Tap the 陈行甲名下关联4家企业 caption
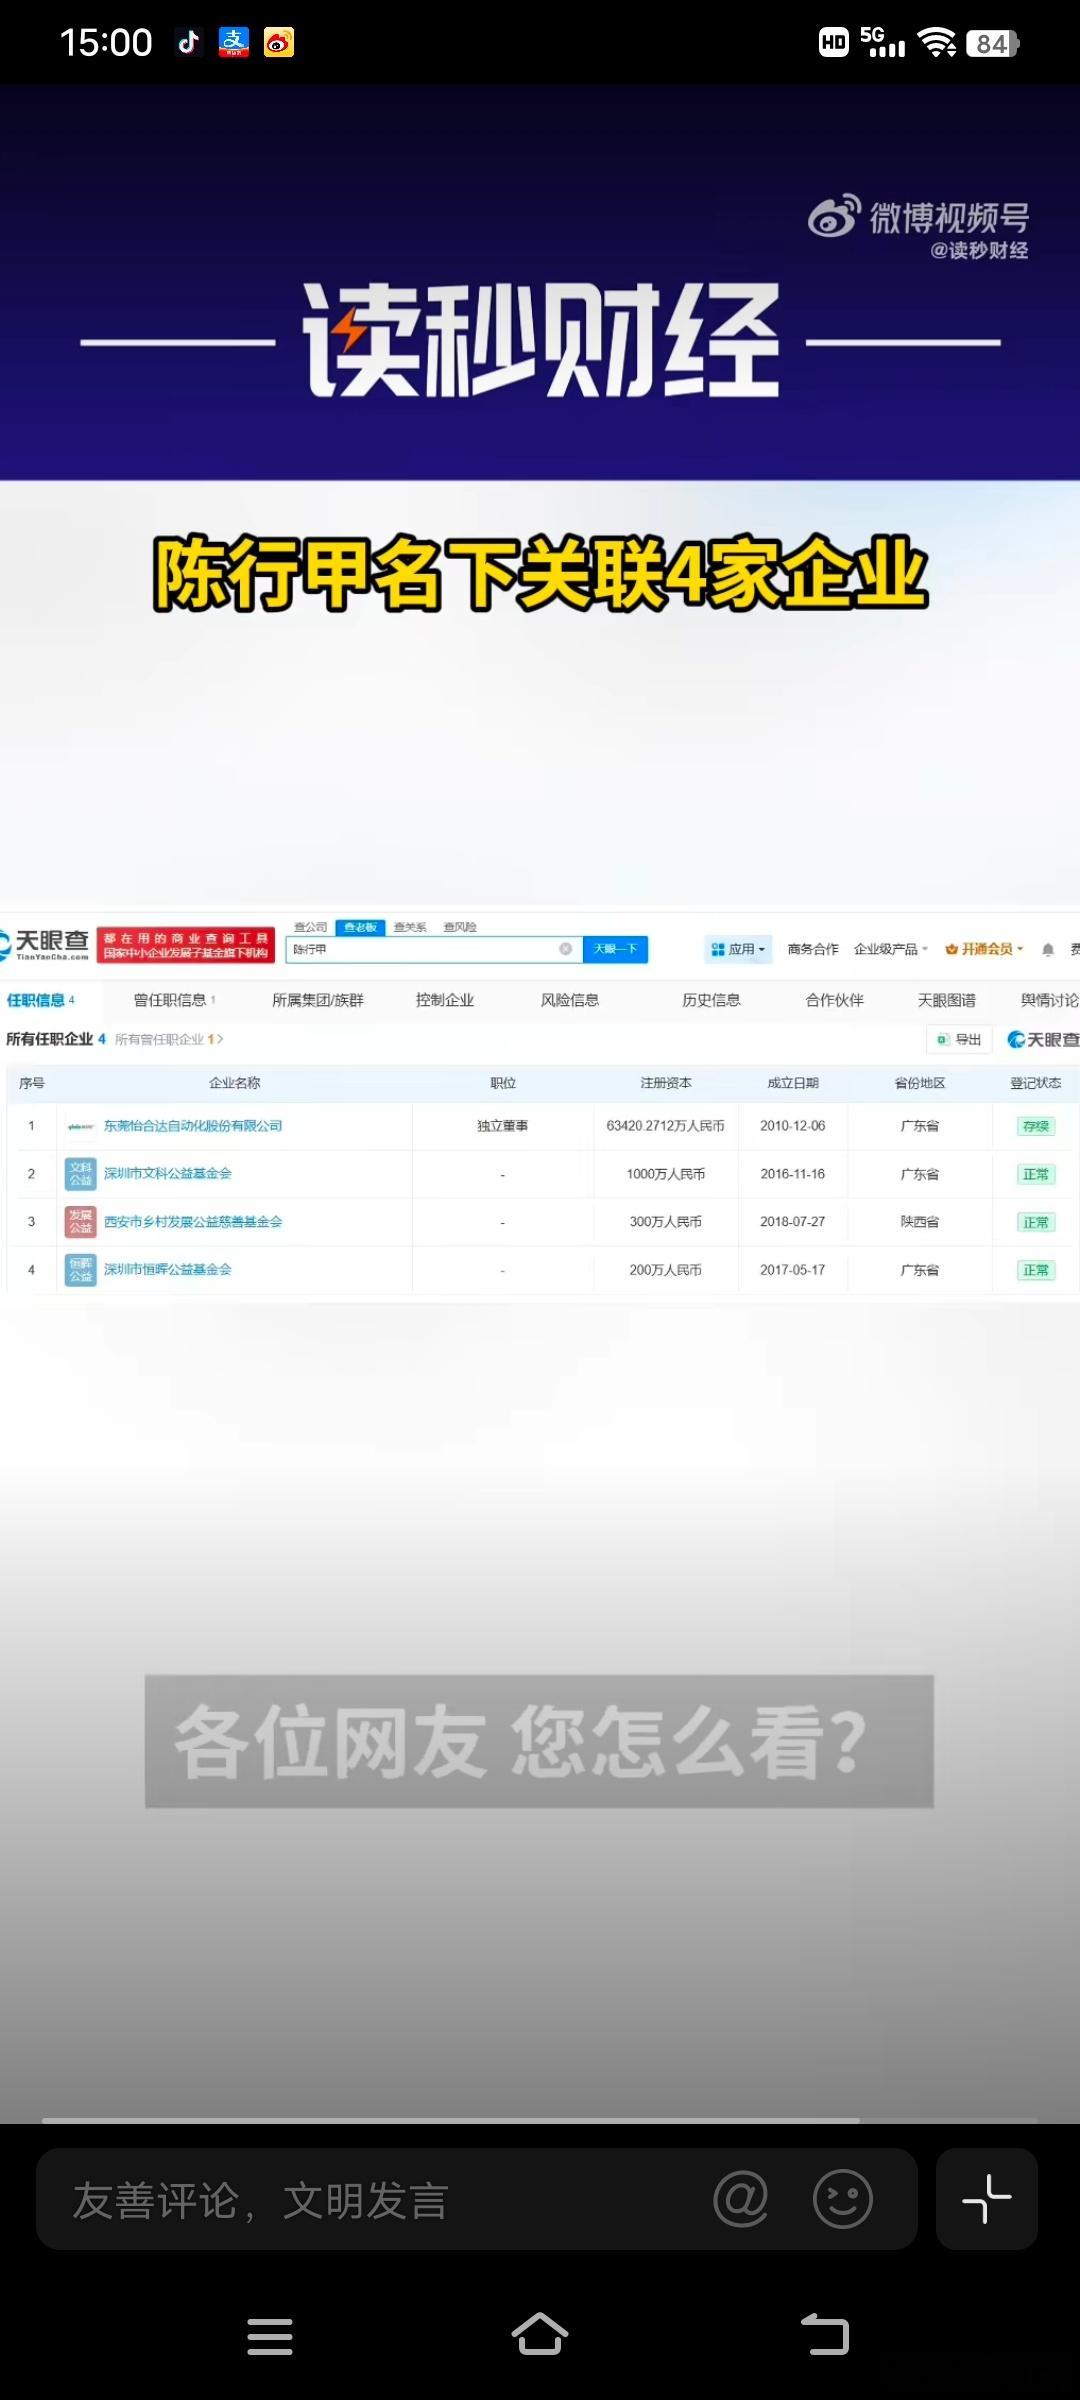The image size is (1080, 2400). (540, 573)
